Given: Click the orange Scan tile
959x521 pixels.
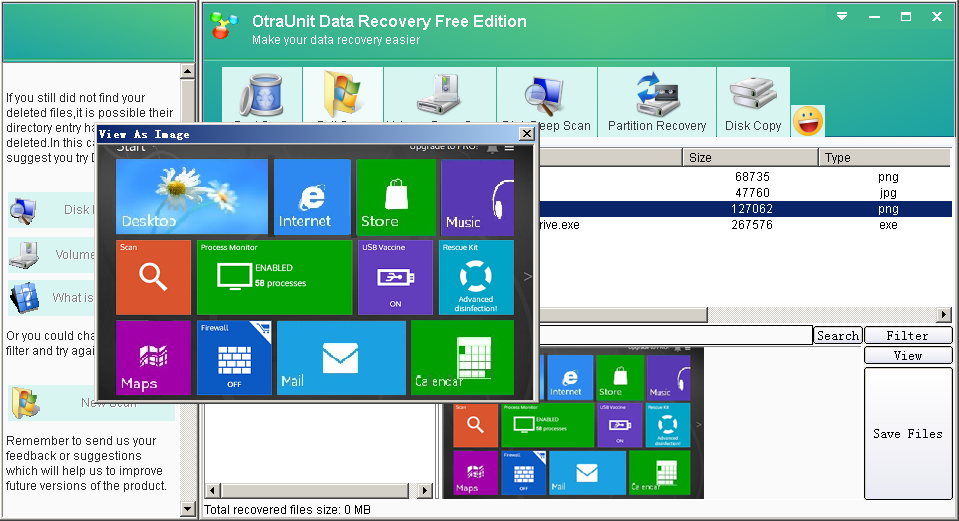Looking at the screenshot, I should [x=154, y=277].
